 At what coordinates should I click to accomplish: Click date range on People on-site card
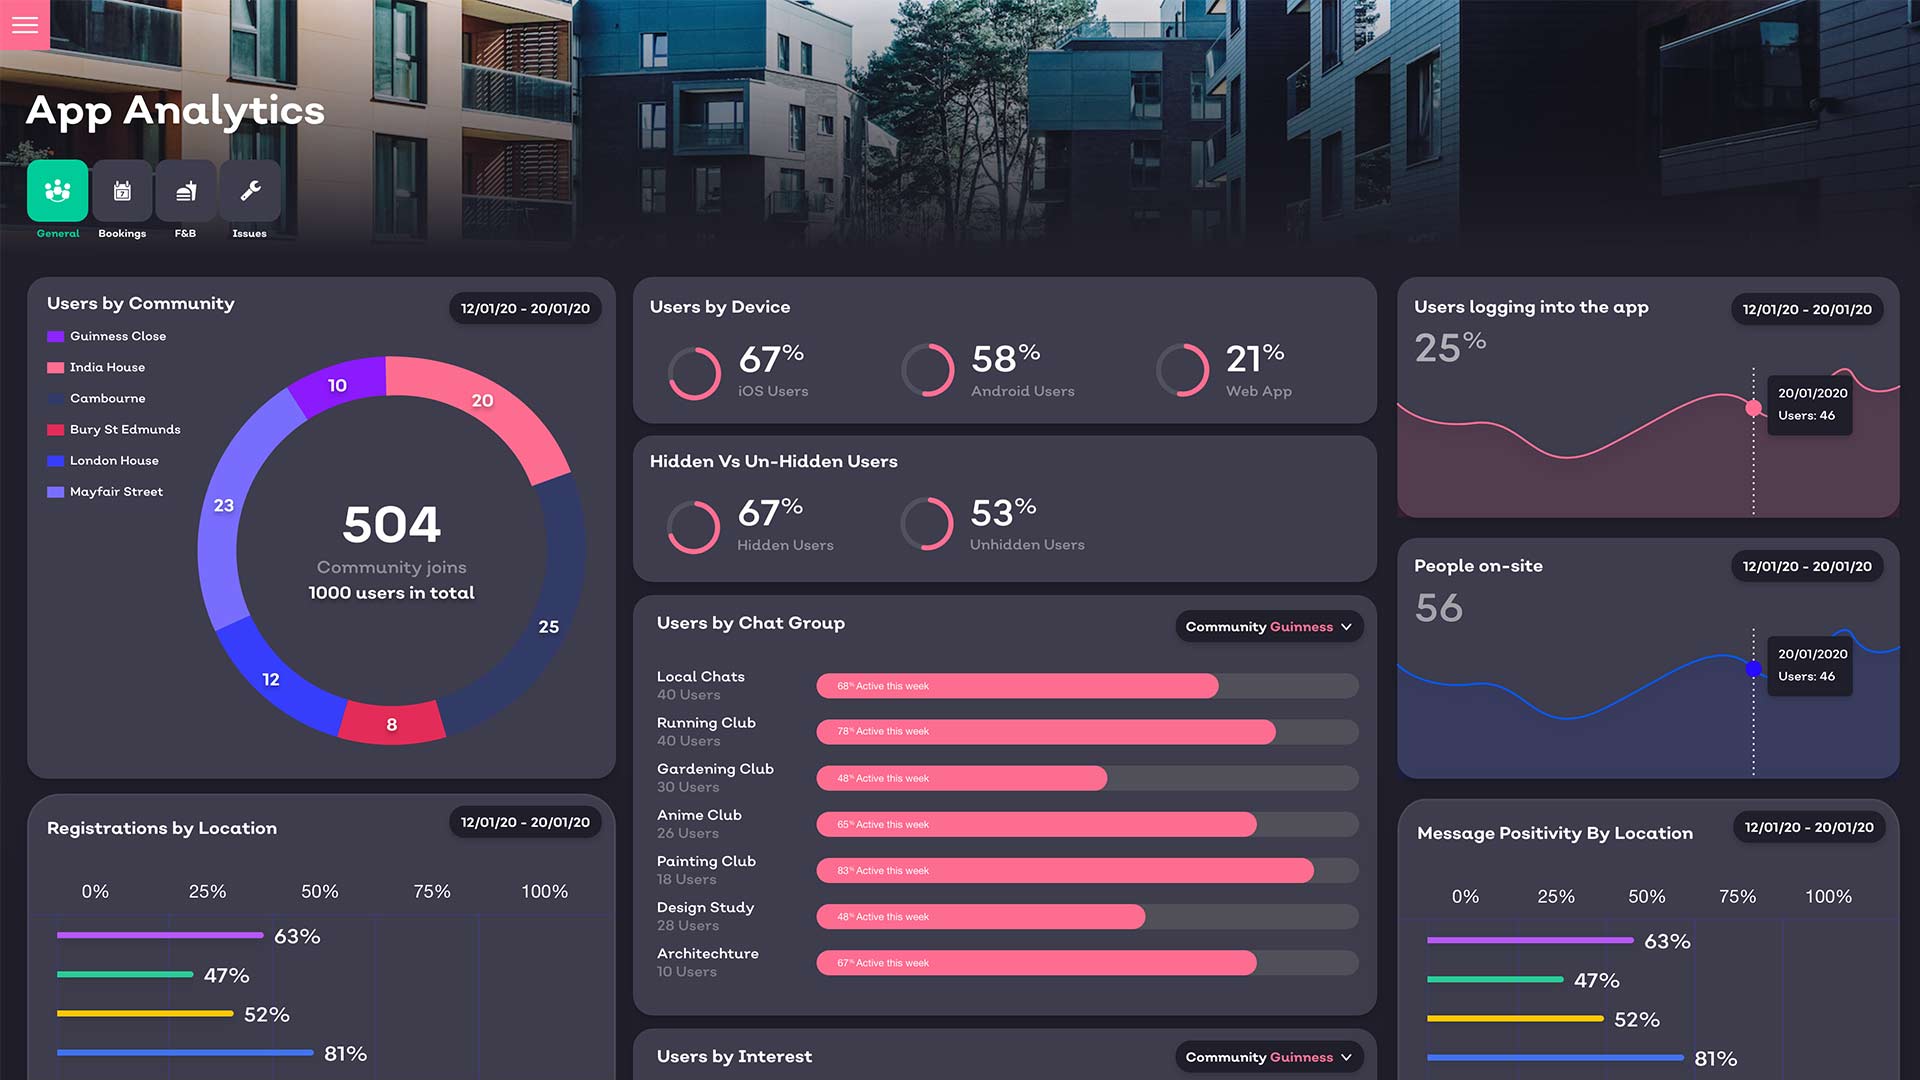click(1806, 567)
